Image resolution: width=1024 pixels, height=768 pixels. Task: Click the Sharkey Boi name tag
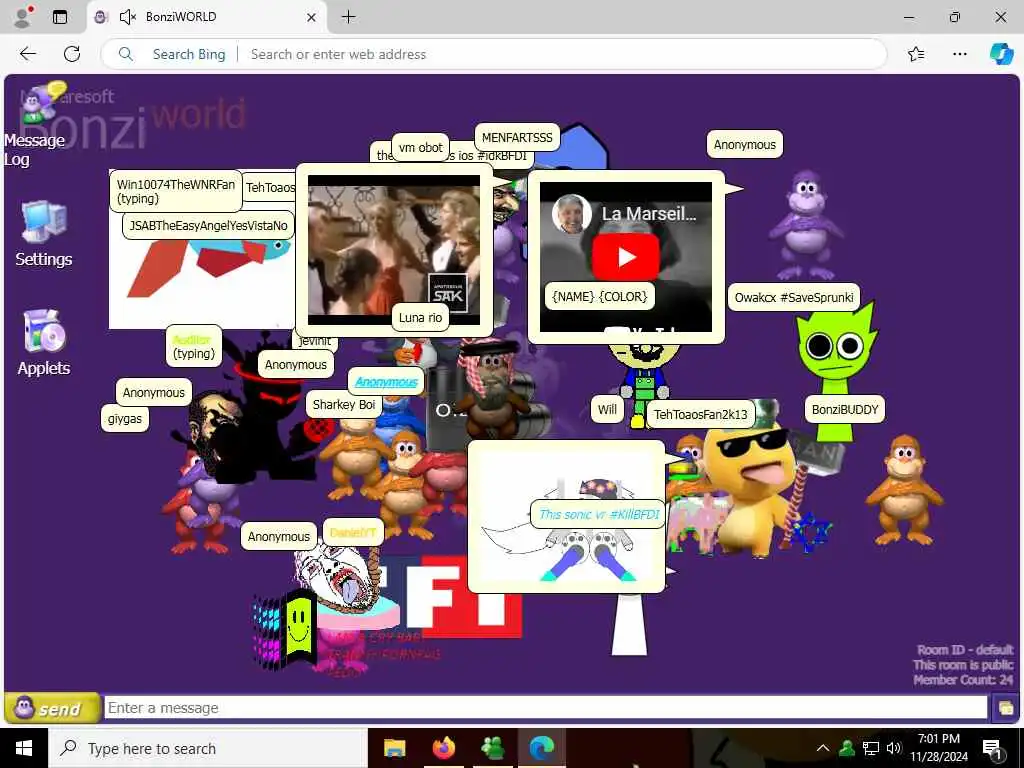point(344,404)
